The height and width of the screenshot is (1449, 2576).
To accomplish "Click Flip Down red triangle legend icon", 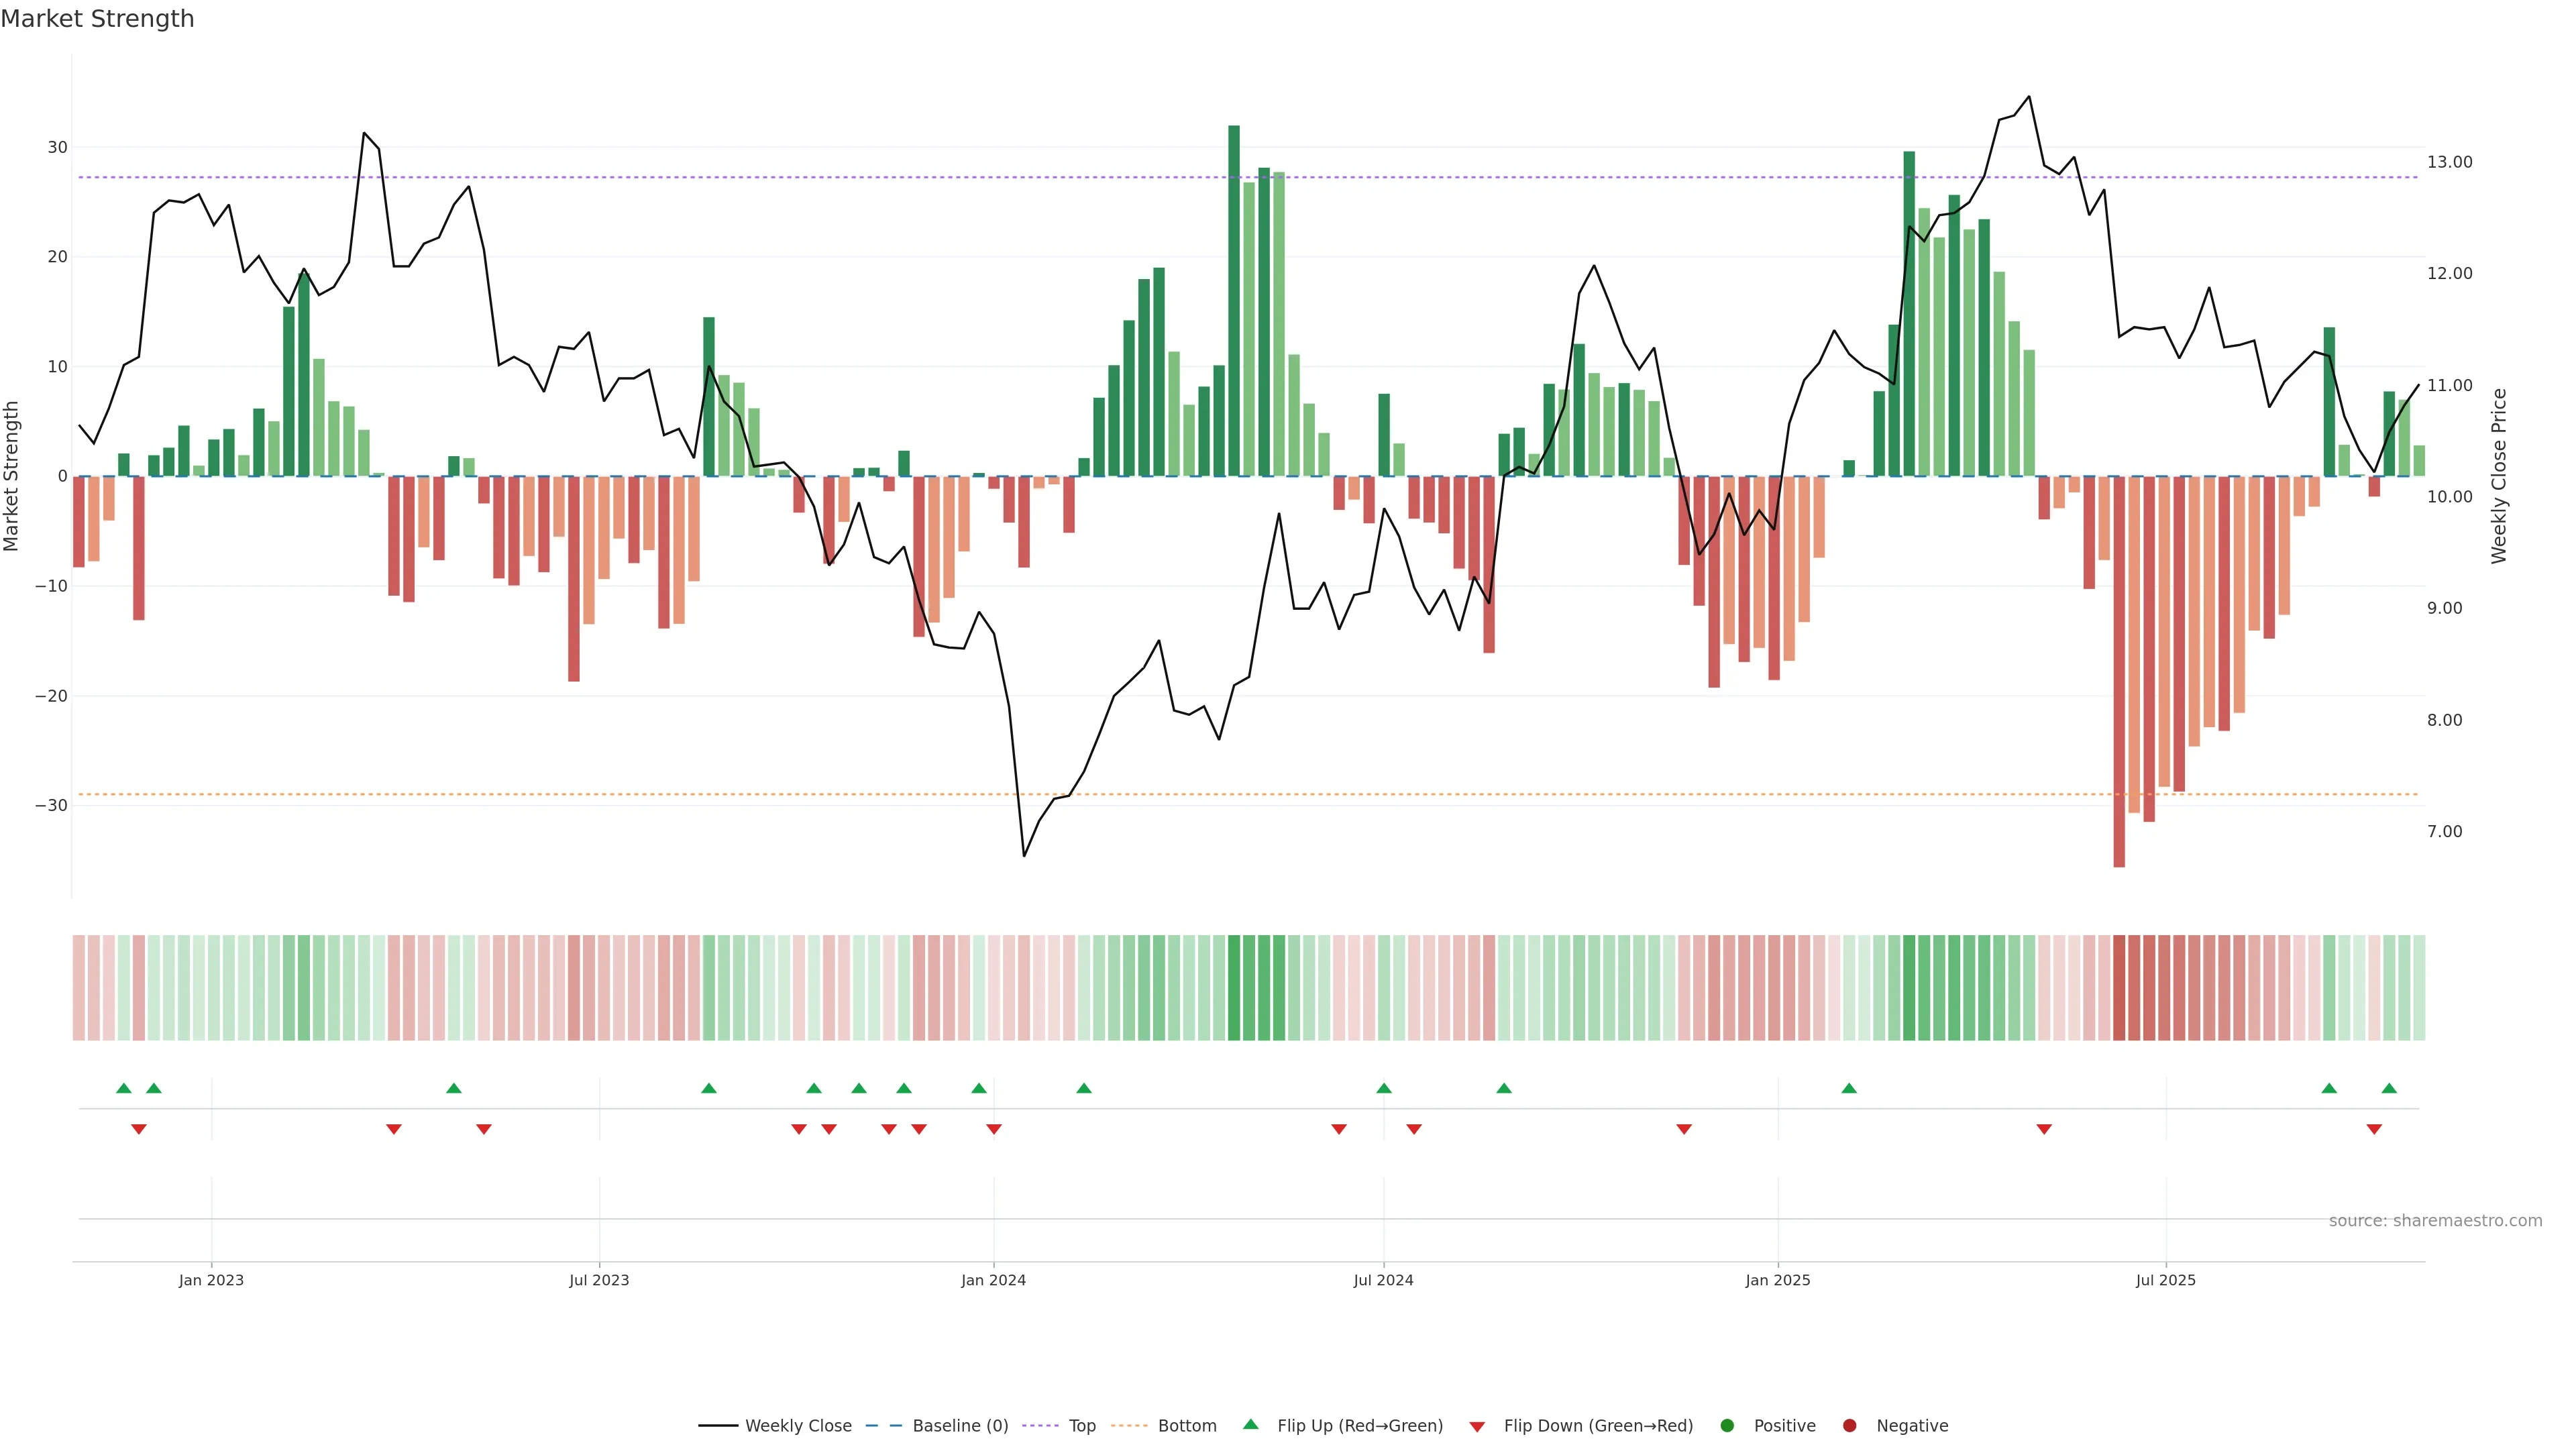I will (1477, 1427).
